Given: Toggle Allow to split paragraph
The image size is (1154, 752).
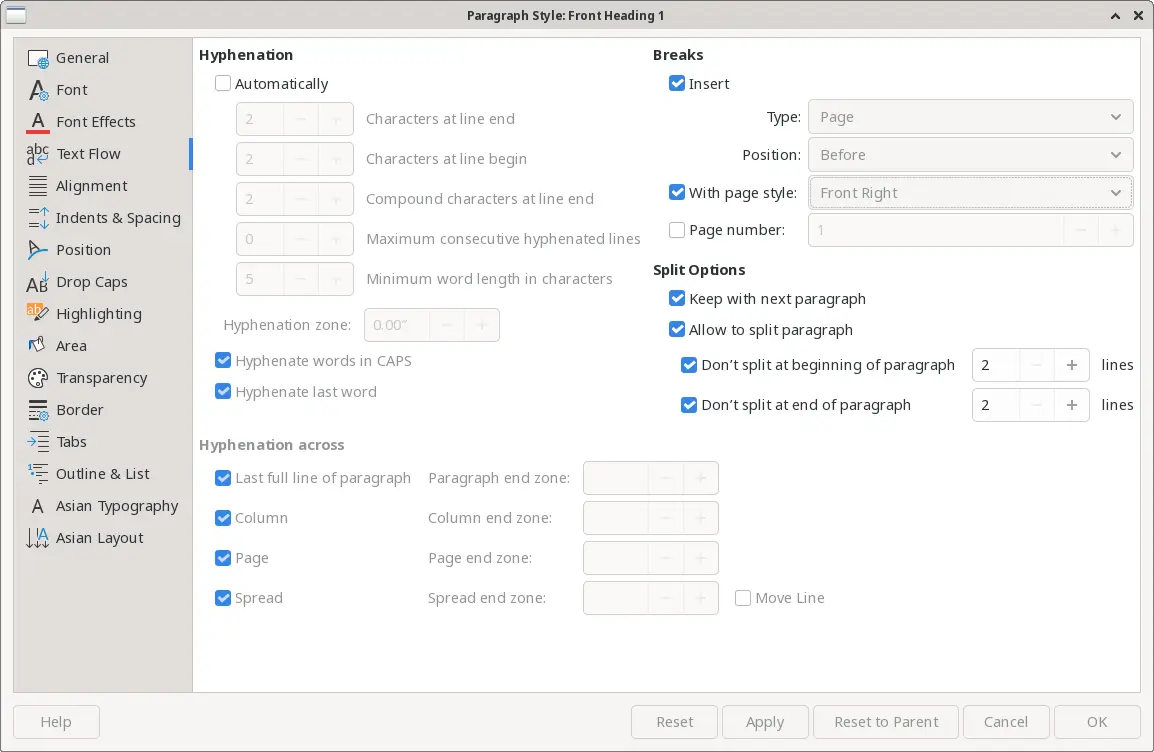Looking at the screenshot, I should click(677, 329).
